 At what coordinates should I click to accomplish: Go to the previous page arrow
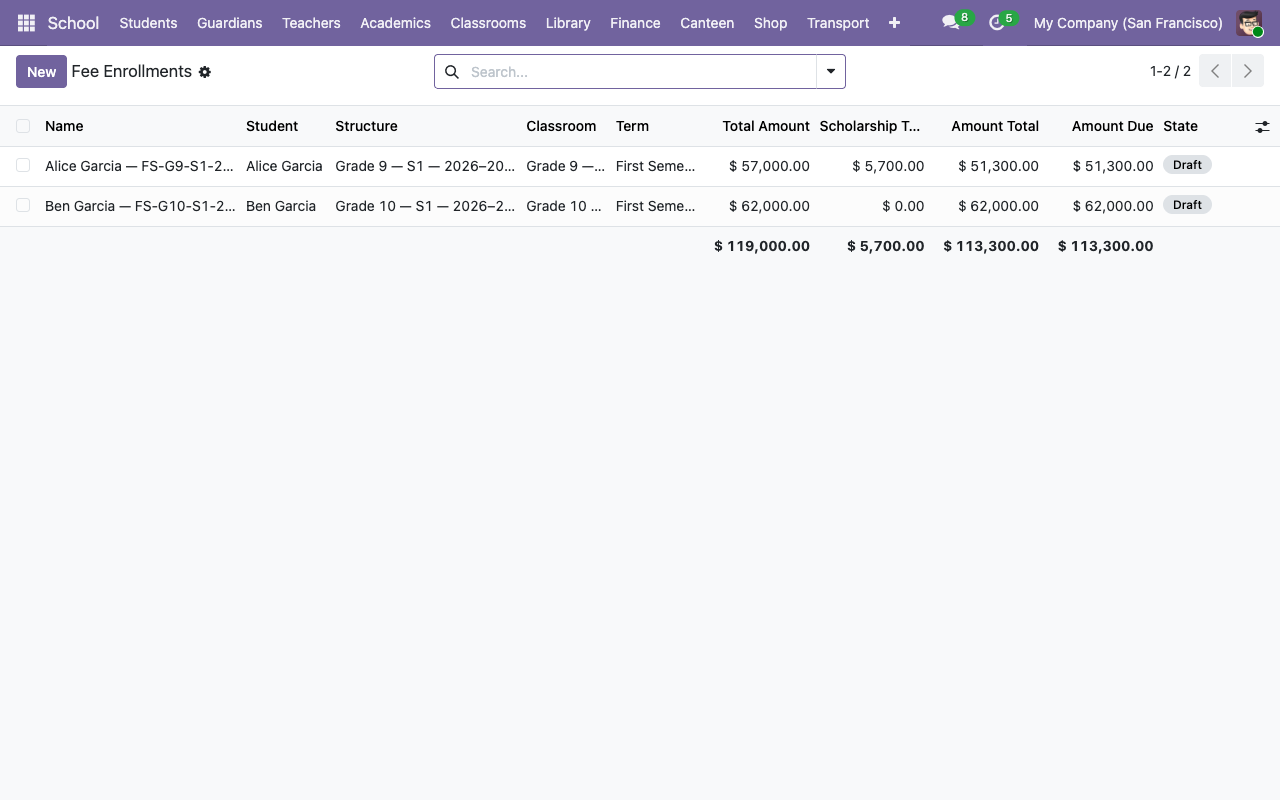(x=1215, y=71)
